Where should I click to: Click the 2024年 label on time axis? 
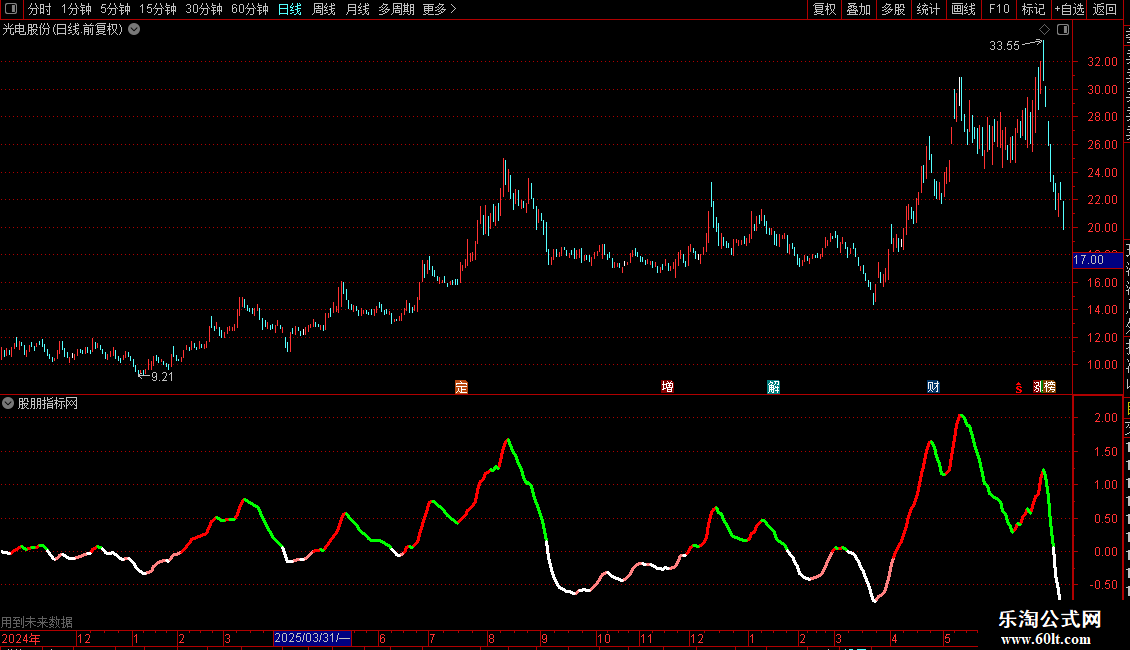tap(21, 638)
